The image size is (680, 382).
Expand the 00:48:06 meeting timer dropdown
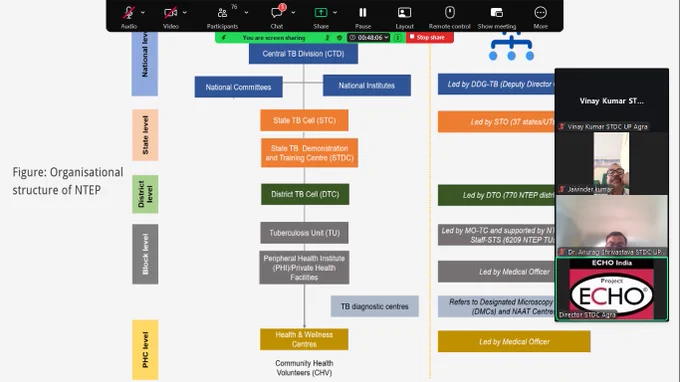point(369,38)
